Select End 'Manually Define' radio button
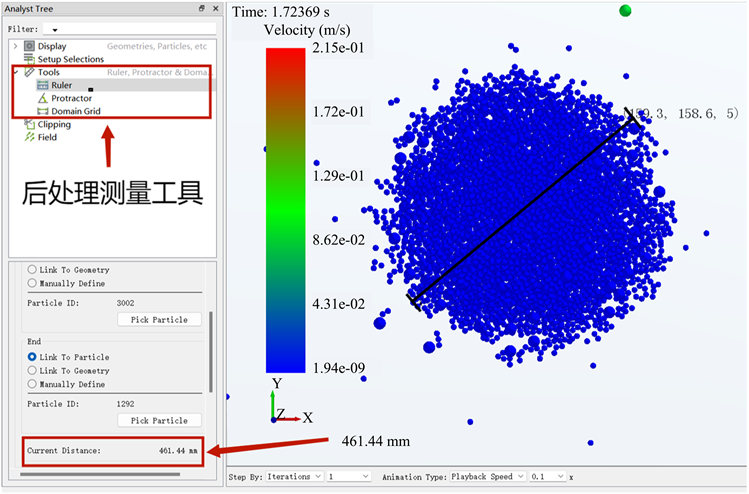The height and width of the screenshot is (494, 749). click(x=33, y=383)
